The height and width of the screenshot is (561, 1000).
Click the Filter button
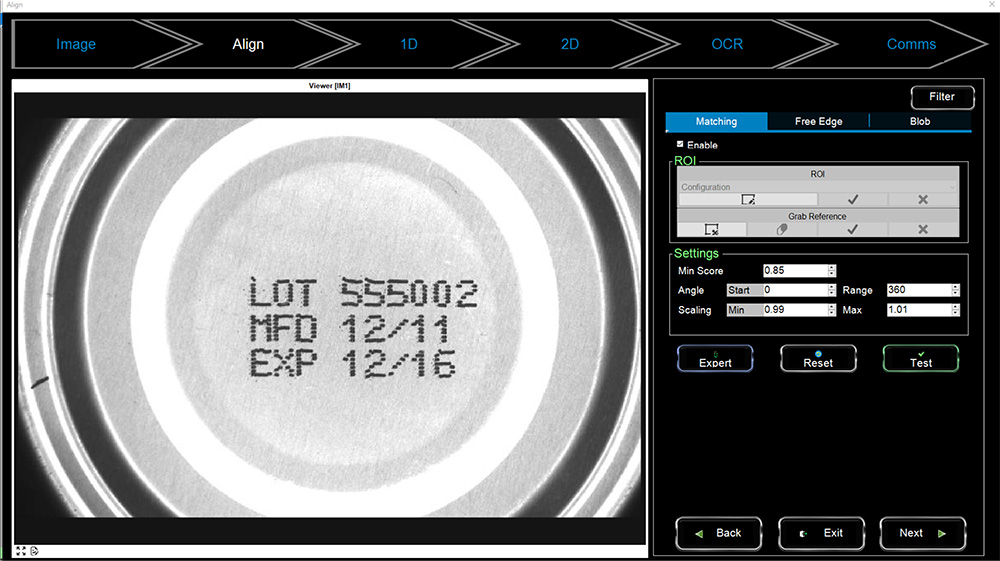pos(941,97)
